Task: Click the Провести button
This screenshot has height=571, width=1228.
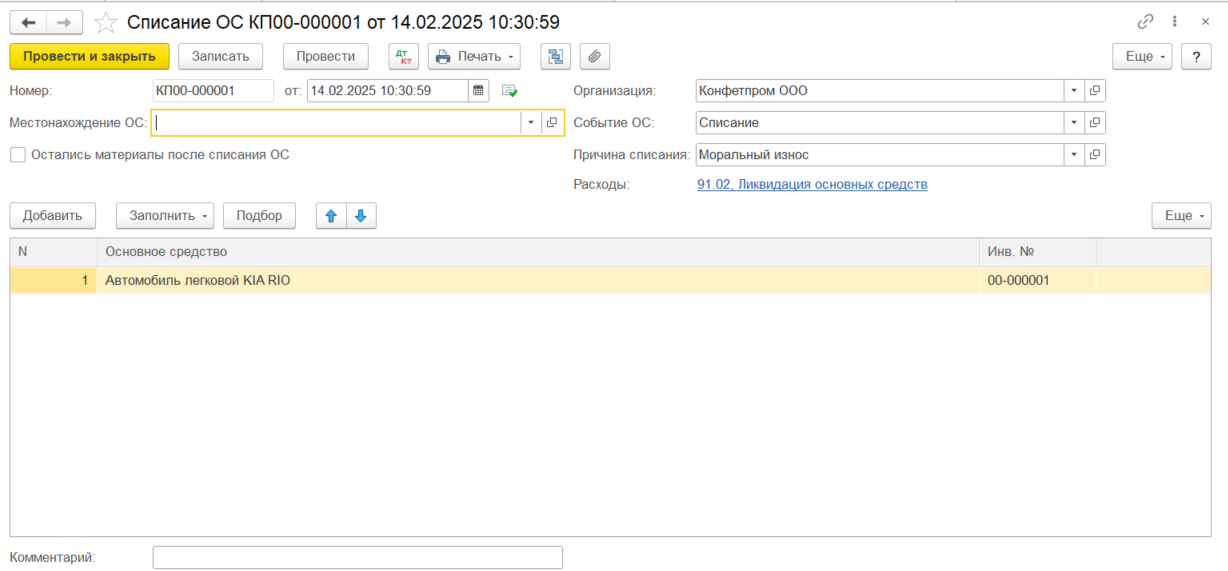Action: click(x=326, y=56)
